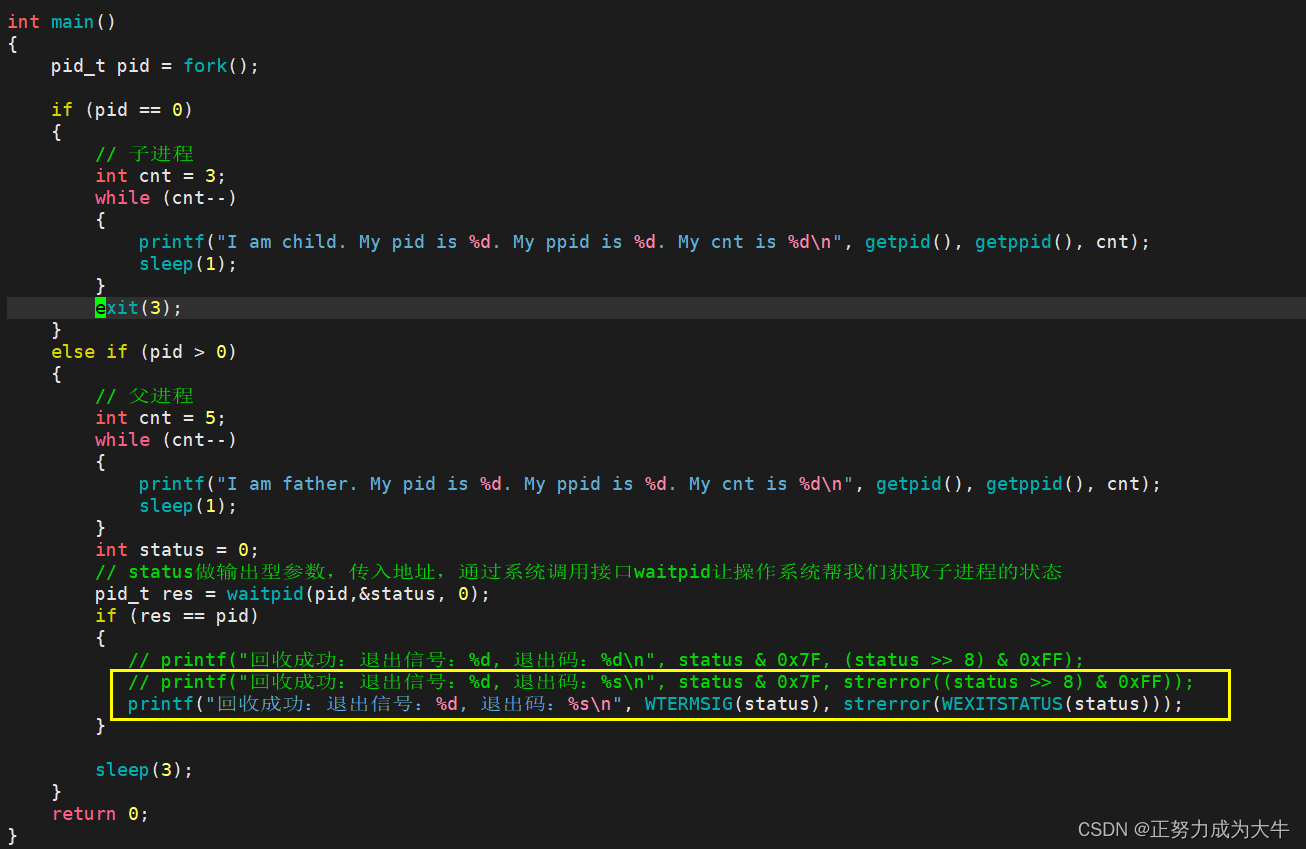This screenshot has height=849, width=1306.
Task: Click the 'int status = 0;' line
Action: coord(177,549)
